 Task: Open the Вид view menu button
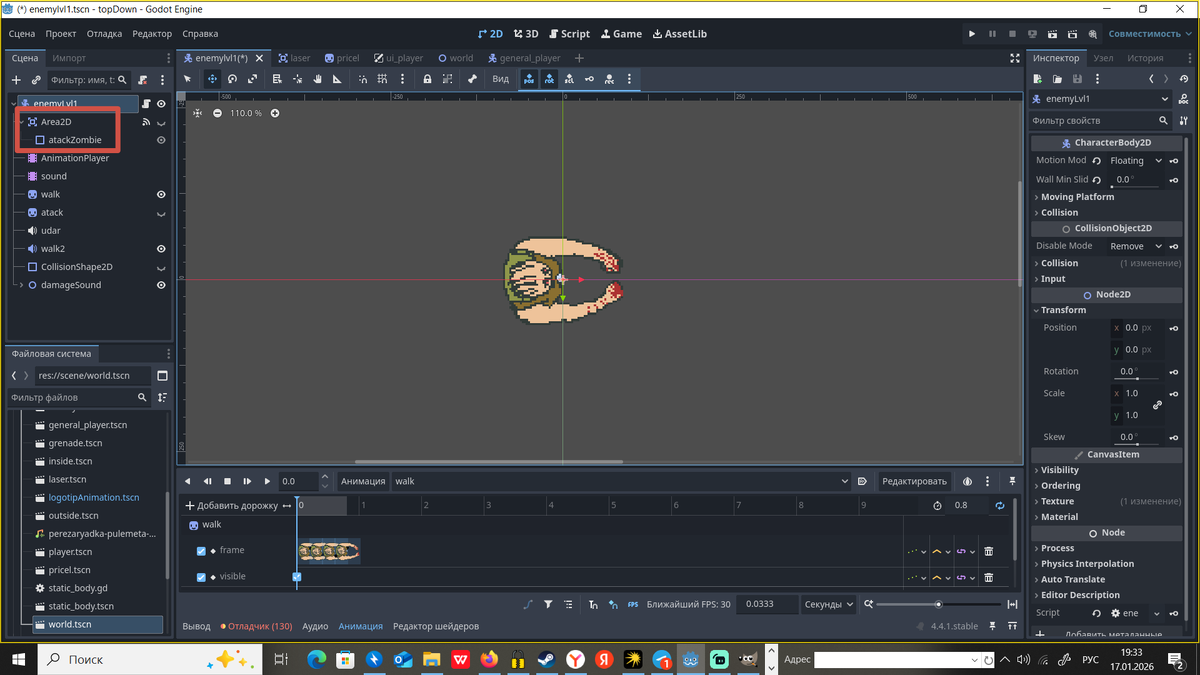click(501, 79)
